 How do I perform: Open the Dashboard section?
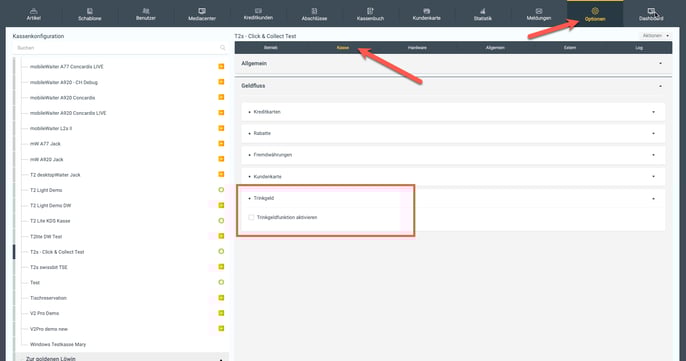click(x=651, y=14)
